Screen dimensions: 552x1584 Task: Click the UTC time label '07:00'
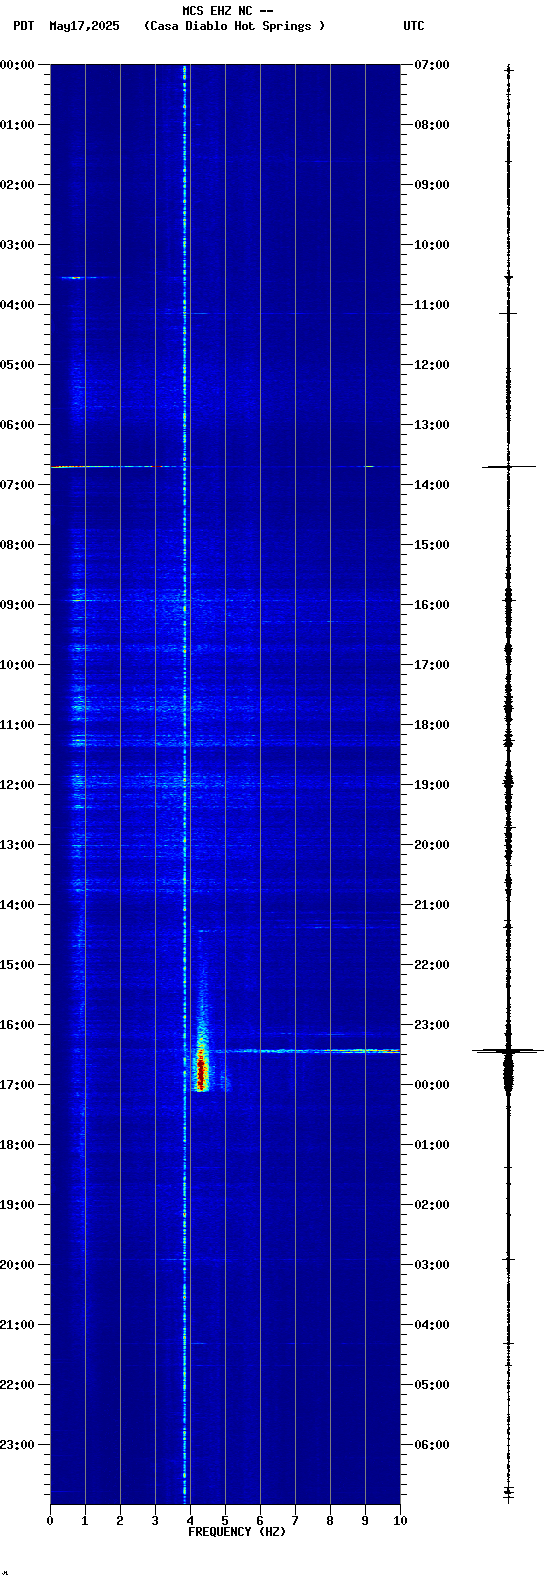(x=432, y=65)
